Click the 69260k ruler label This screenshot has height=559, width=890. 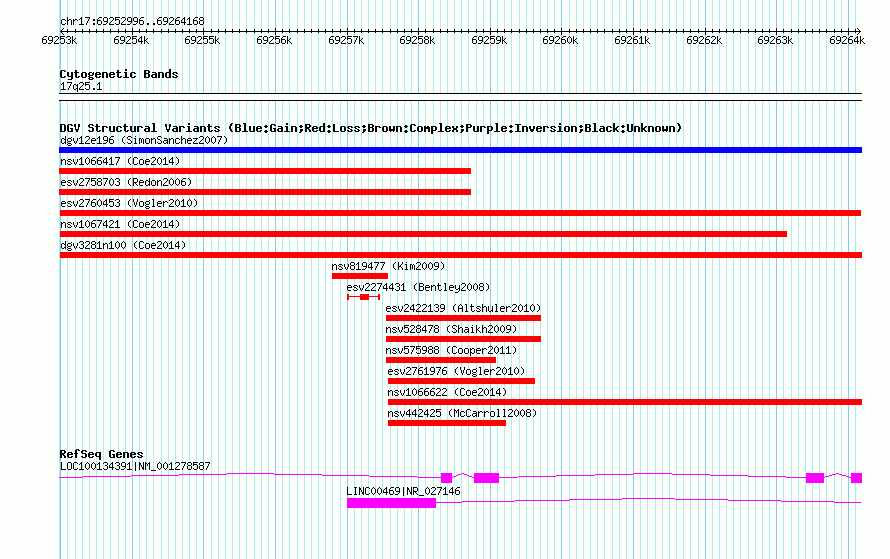[560, 40]
